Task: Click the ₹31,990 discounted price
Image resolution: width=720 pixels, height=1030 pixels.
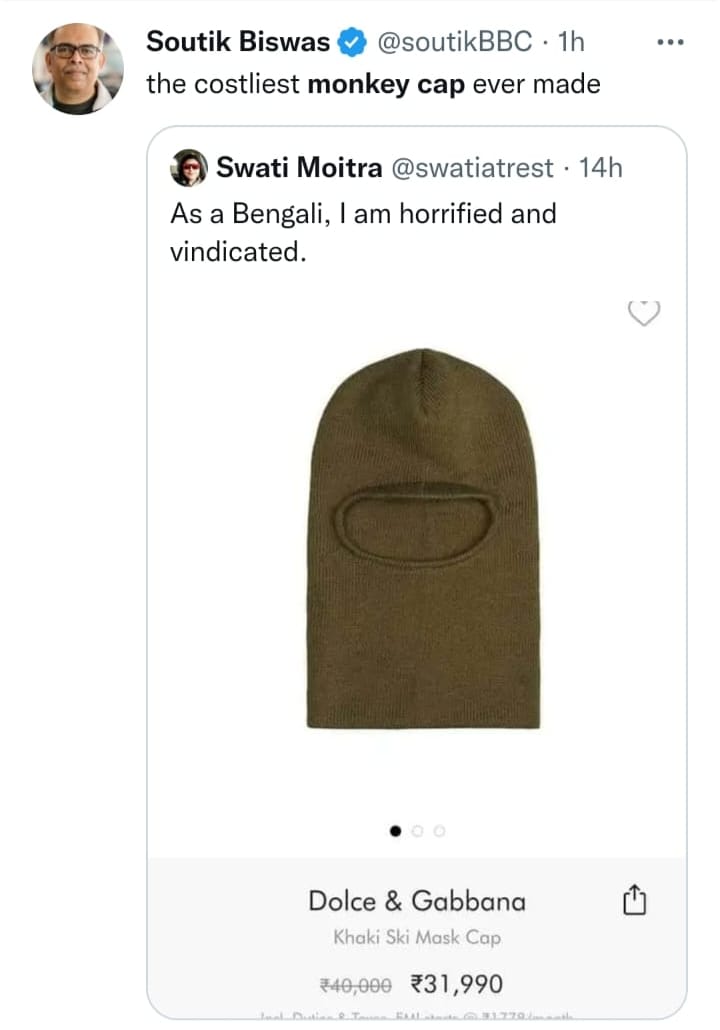Action: click(x=457, y=984)
